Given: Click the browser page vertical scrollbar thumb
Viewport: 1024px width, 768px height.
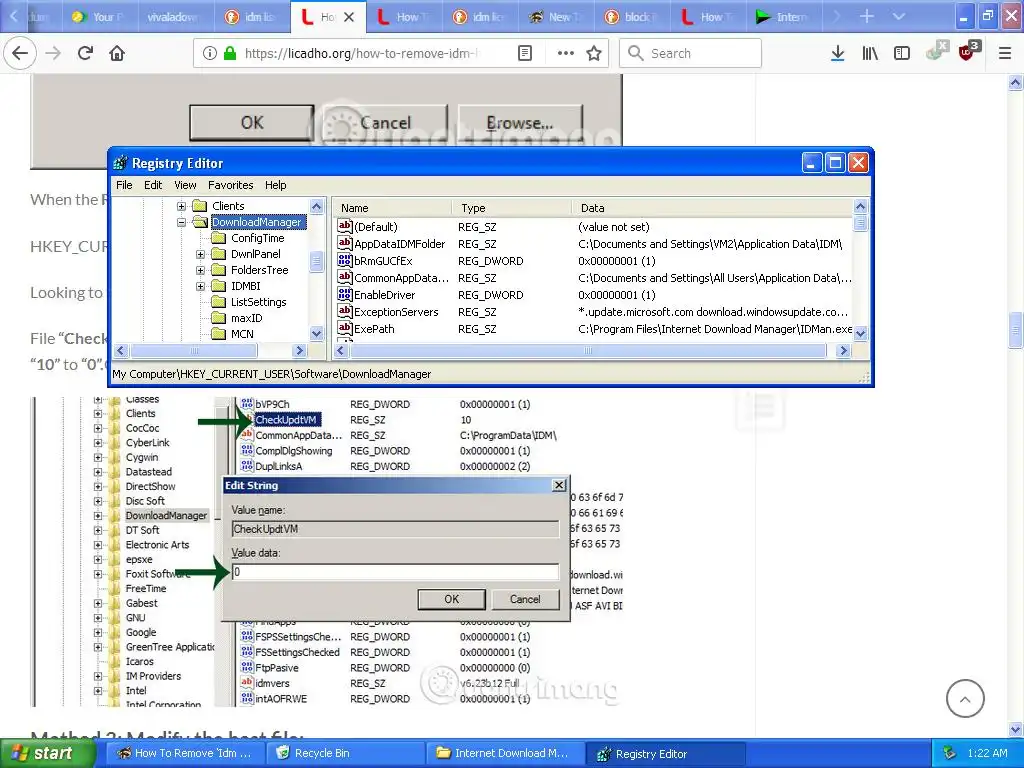Looking at the screenshot, I should coord(1016,331).
